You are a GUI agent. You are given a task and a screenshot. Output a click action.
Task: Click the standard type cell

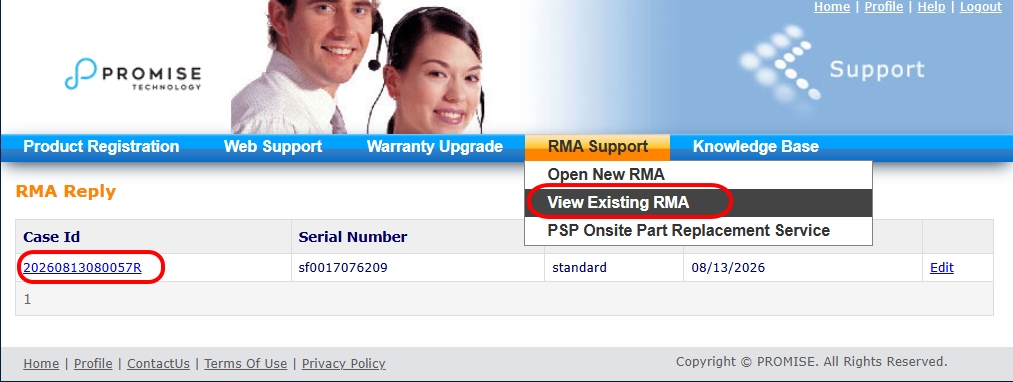point(614,268)
